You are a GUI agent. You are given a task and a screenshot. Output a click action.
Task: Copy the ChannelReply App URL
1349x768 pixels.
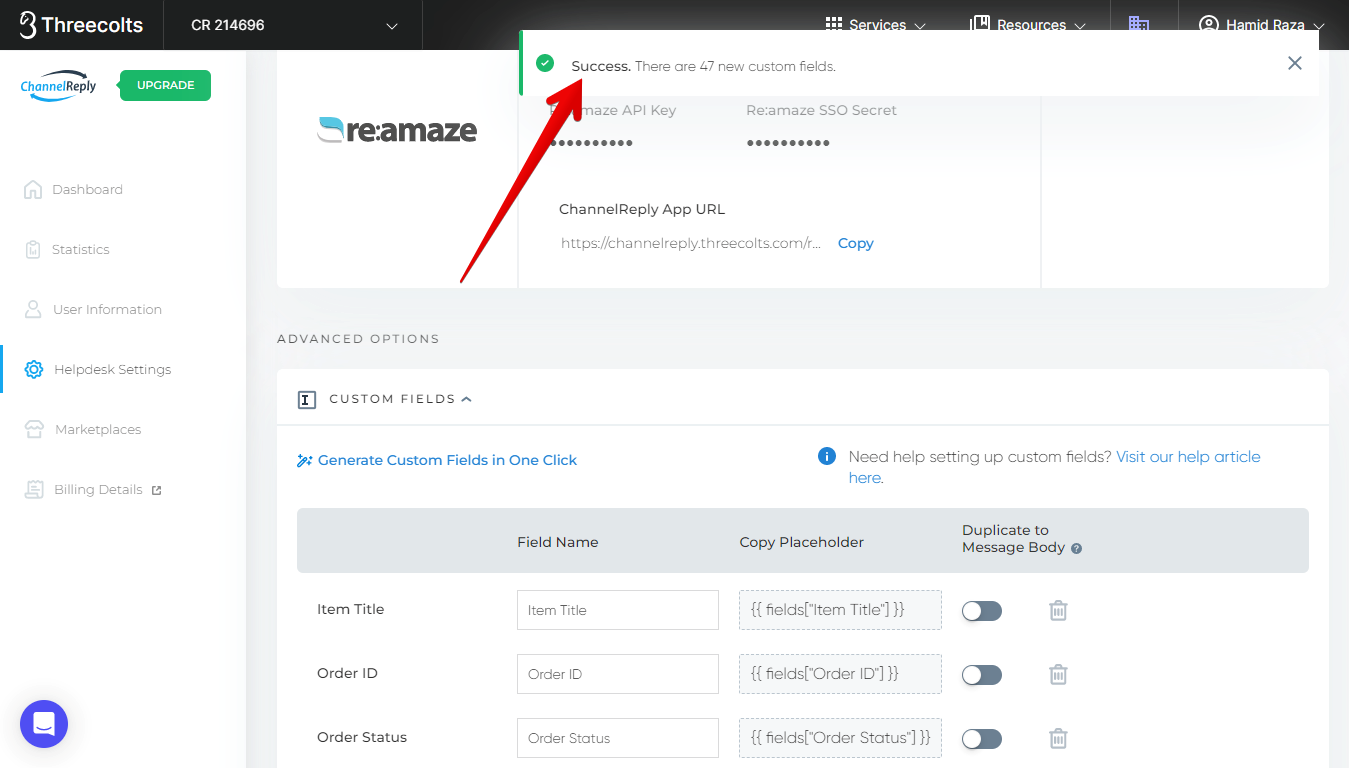point(855,243)
